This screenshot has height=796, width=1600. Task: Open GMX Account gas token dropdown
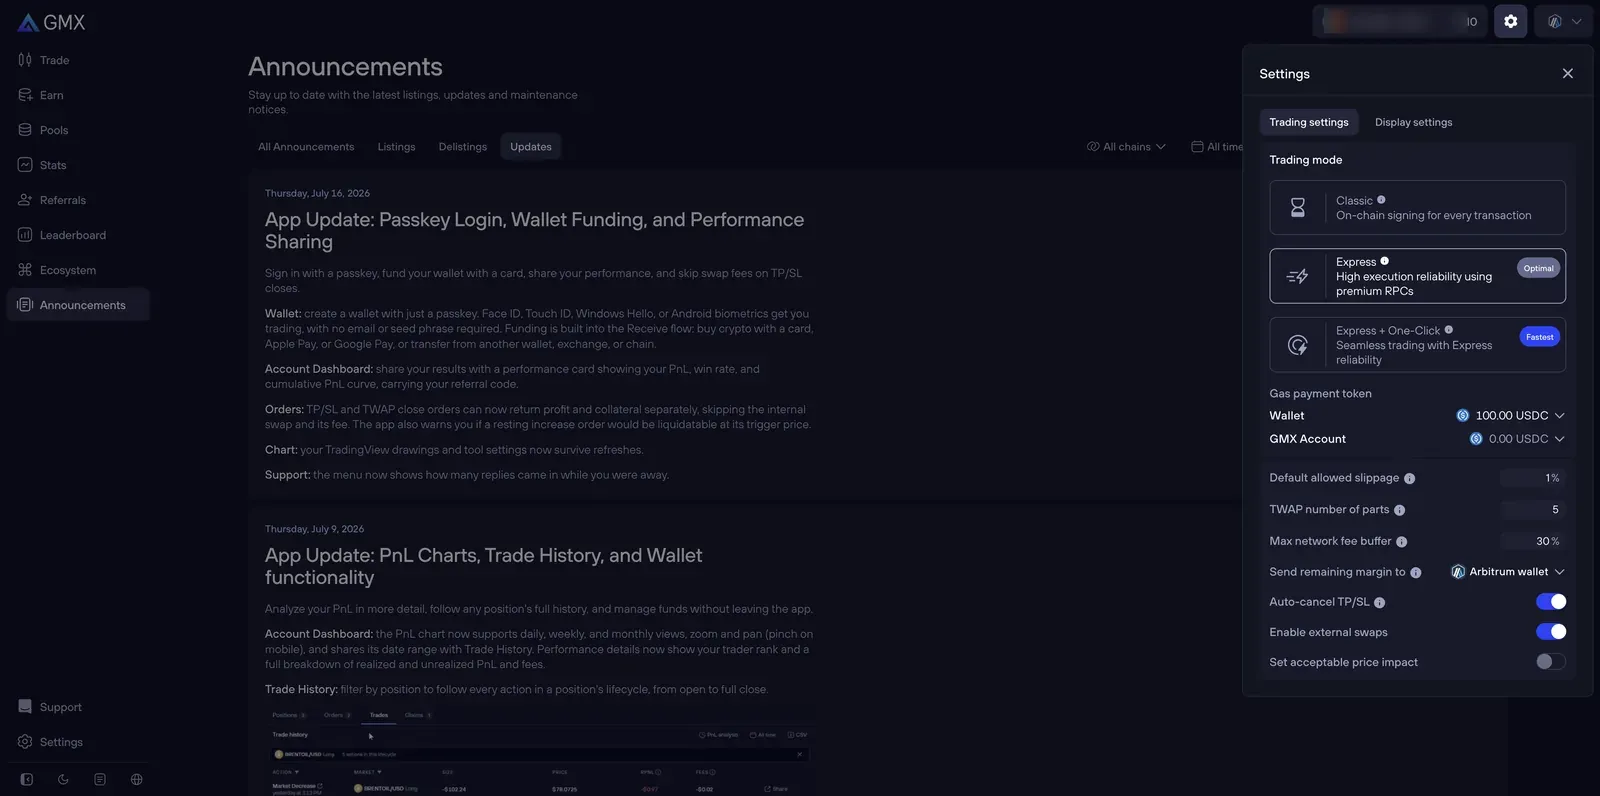pyautogui.click(x=1517, y=439)
